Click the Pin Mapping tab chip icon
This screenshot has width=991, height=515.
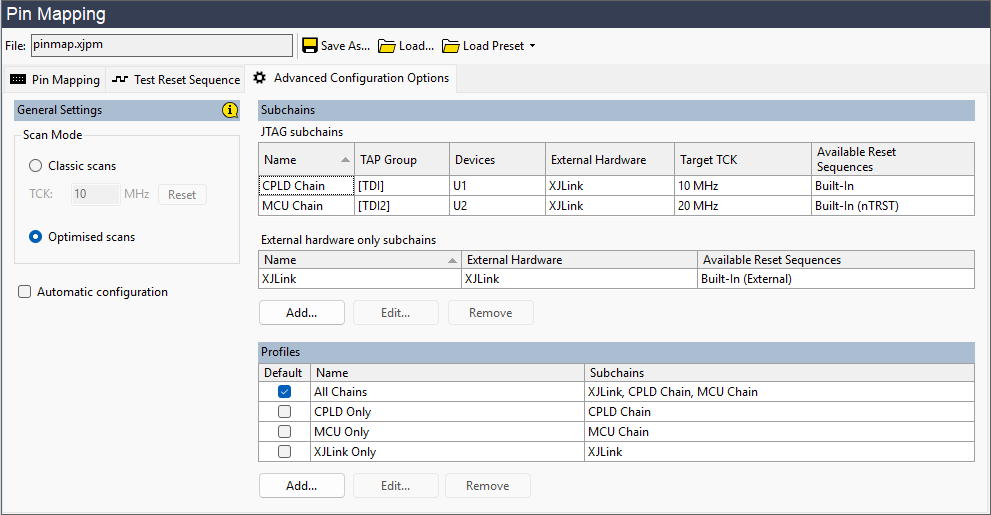pos(18,80)
